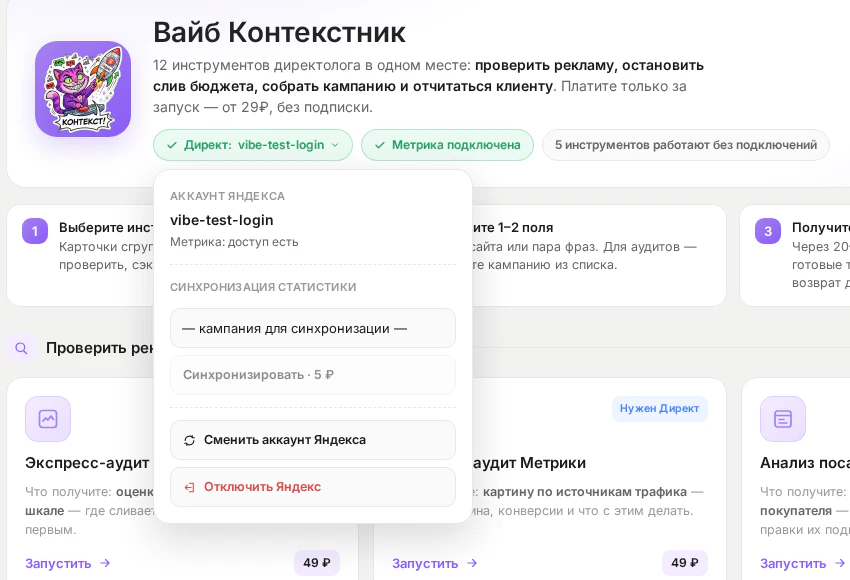Open the кампания для синхронизации select box
This screenshot has height=580, width=850.
[x=313, y=328]
